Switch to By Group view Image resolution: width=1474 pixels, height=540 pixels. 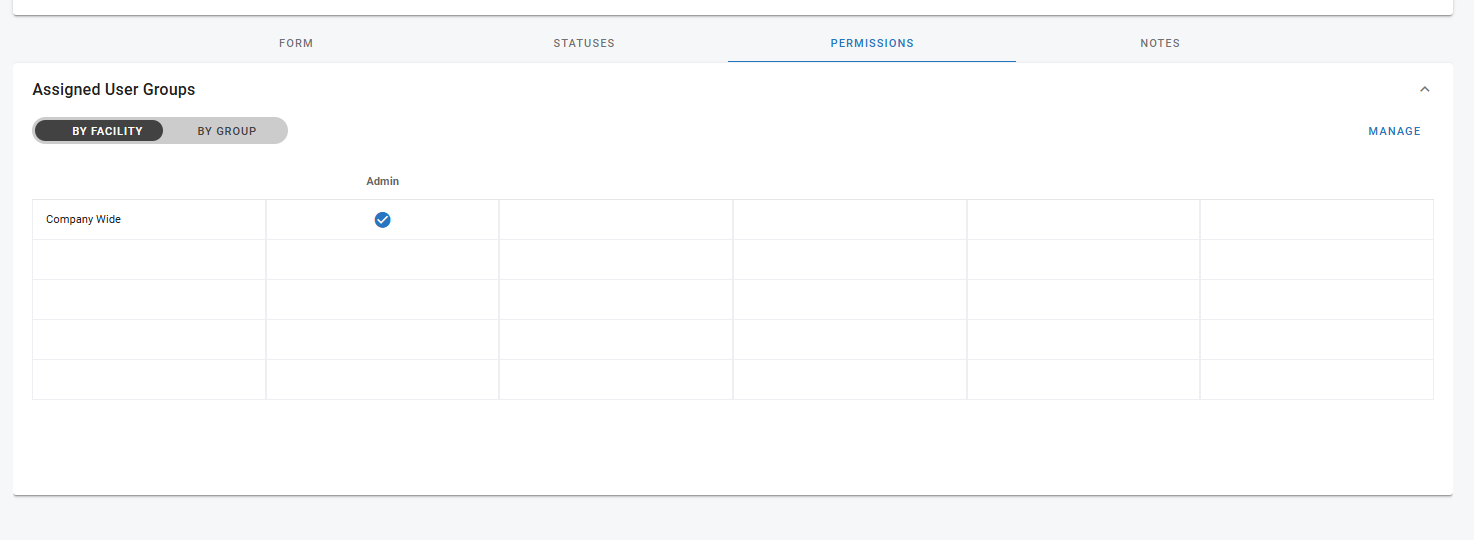point(227,131)
